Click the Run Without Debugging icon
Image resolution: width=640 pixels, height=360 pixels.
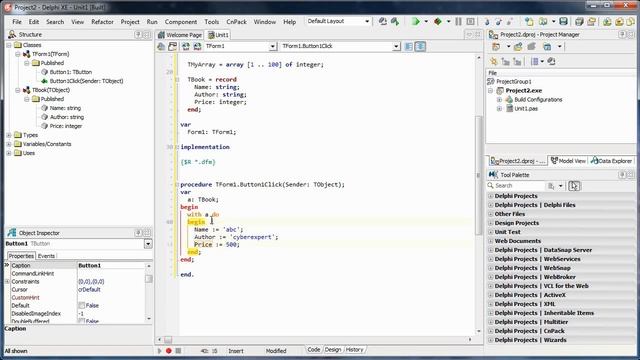point(438,21)
